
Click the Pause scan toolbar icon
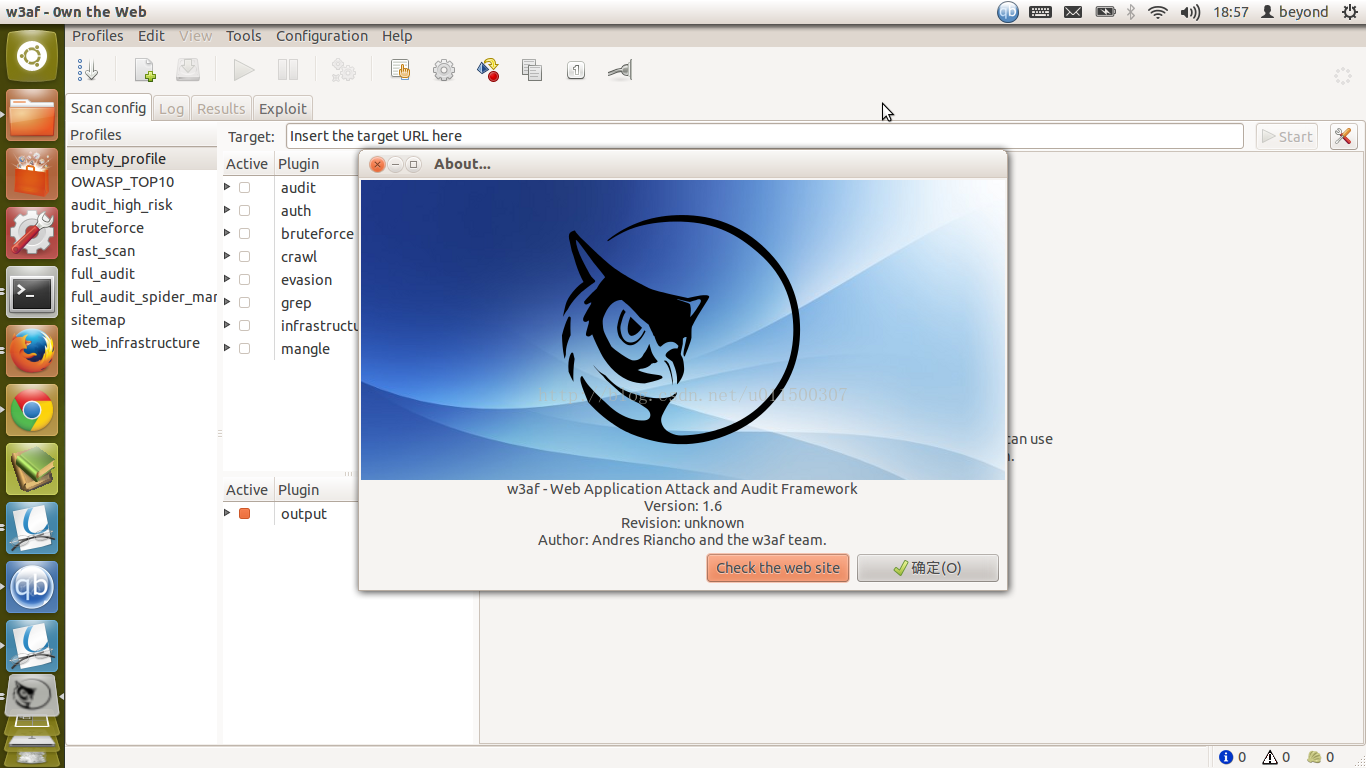[288, 70]
